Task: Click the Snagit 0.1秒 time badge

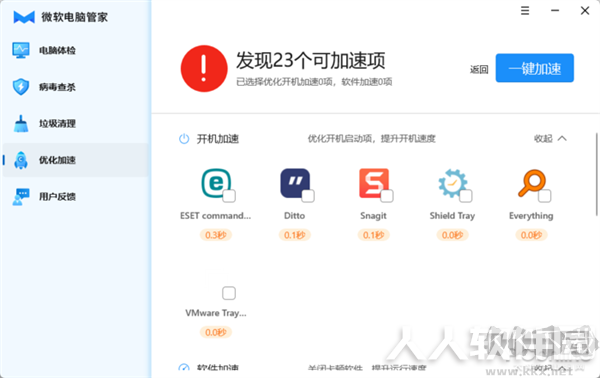Action: pyautogui.click(x=373, y=235)
